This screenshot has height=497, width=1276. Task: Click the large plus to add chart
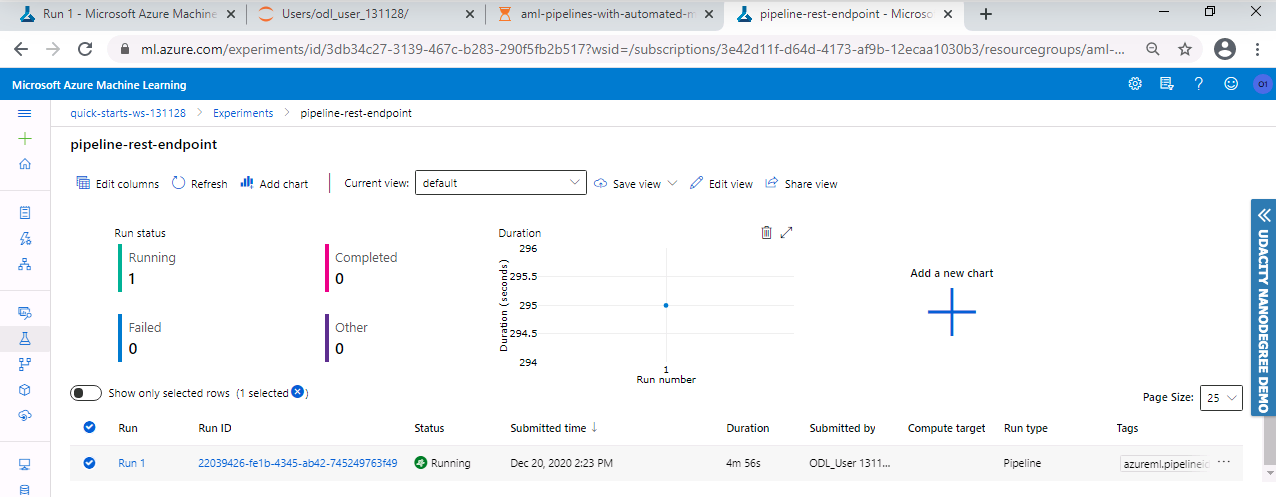click(951, 311)
